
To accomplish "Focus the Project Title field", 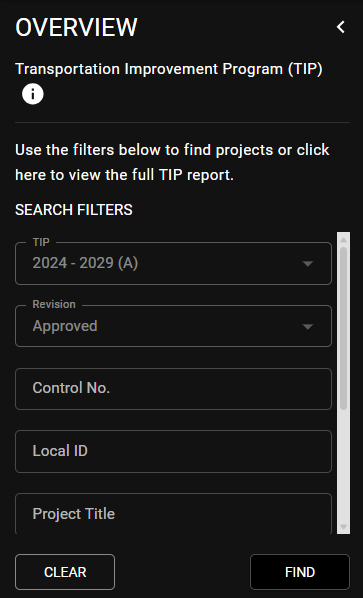I will point(173,514).
